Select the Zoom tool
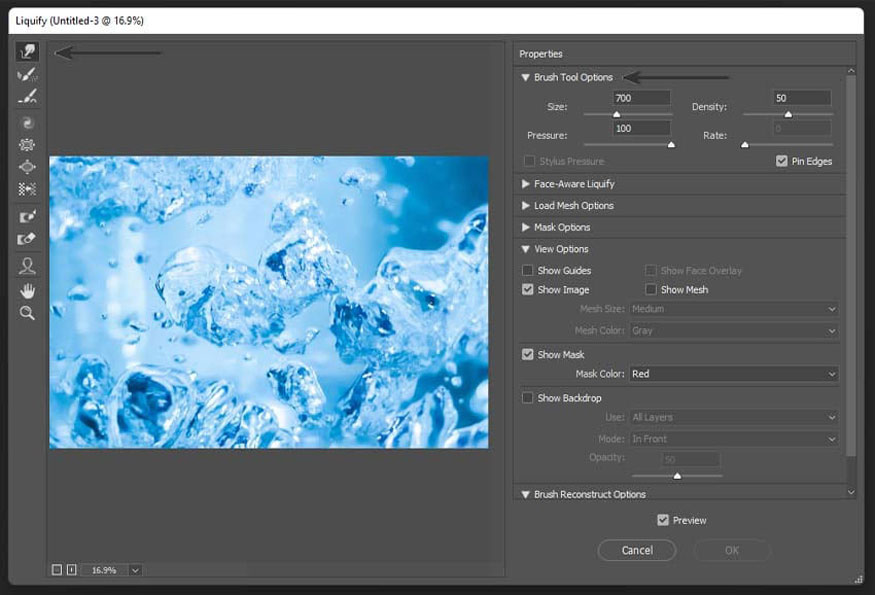This screenshot has height=595, width=875. [x=27, y=313]
